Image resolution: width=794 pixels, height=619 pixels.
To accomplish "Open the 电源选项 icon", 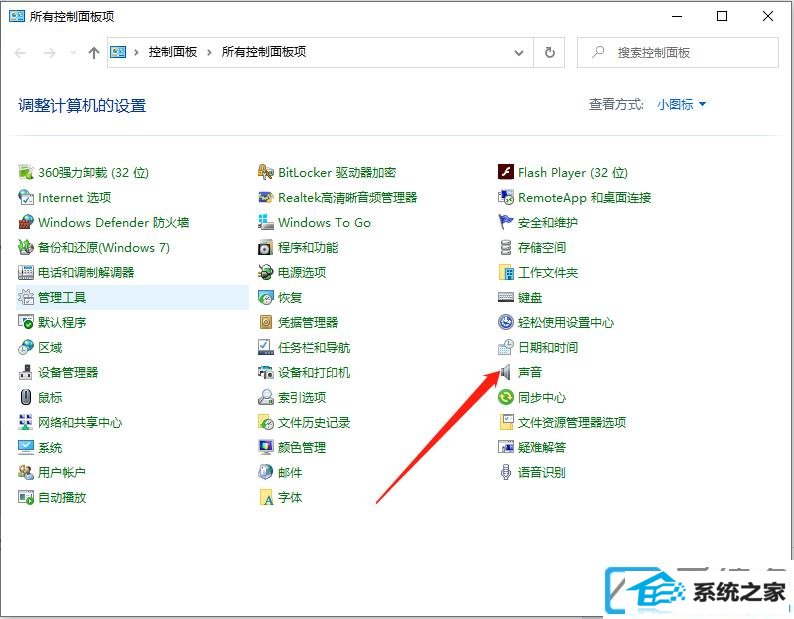I will [265, 272].
